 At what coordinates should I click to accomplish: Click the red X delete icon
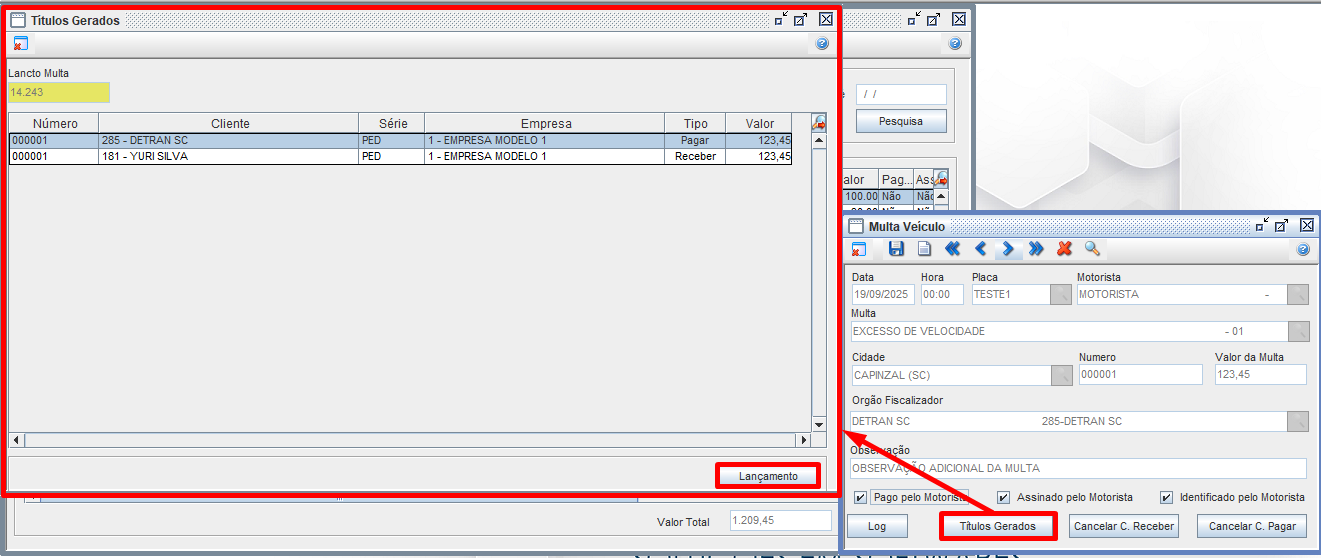[1064, 249]
